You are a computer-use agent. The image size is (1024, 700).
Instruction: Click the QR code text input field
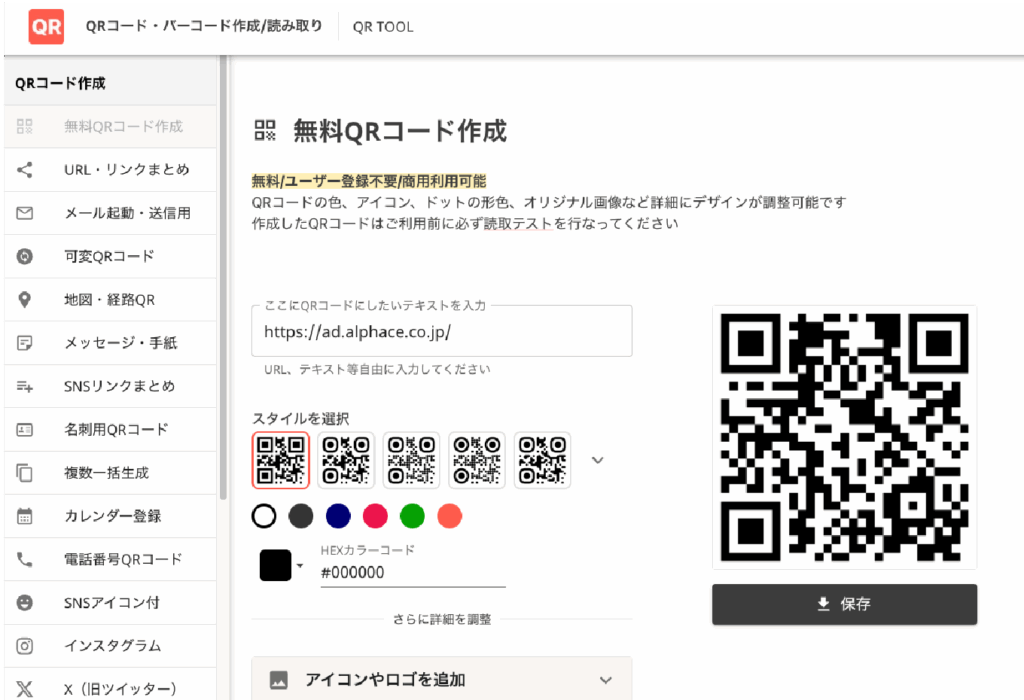[x=441, y=331]
